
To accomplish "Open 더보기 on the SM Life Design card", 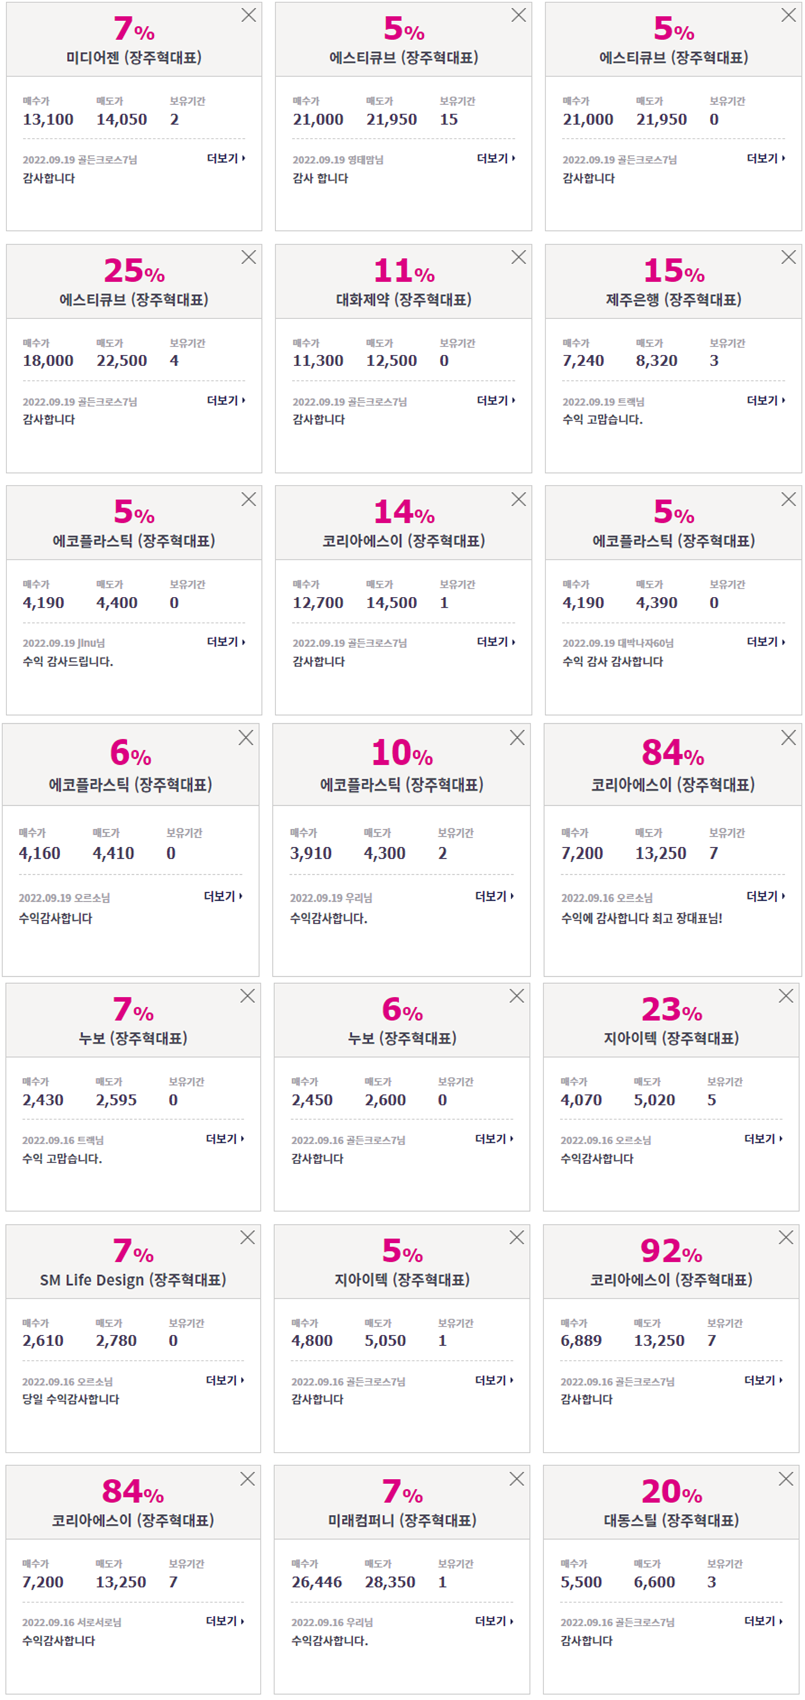I will (225, 1380).
